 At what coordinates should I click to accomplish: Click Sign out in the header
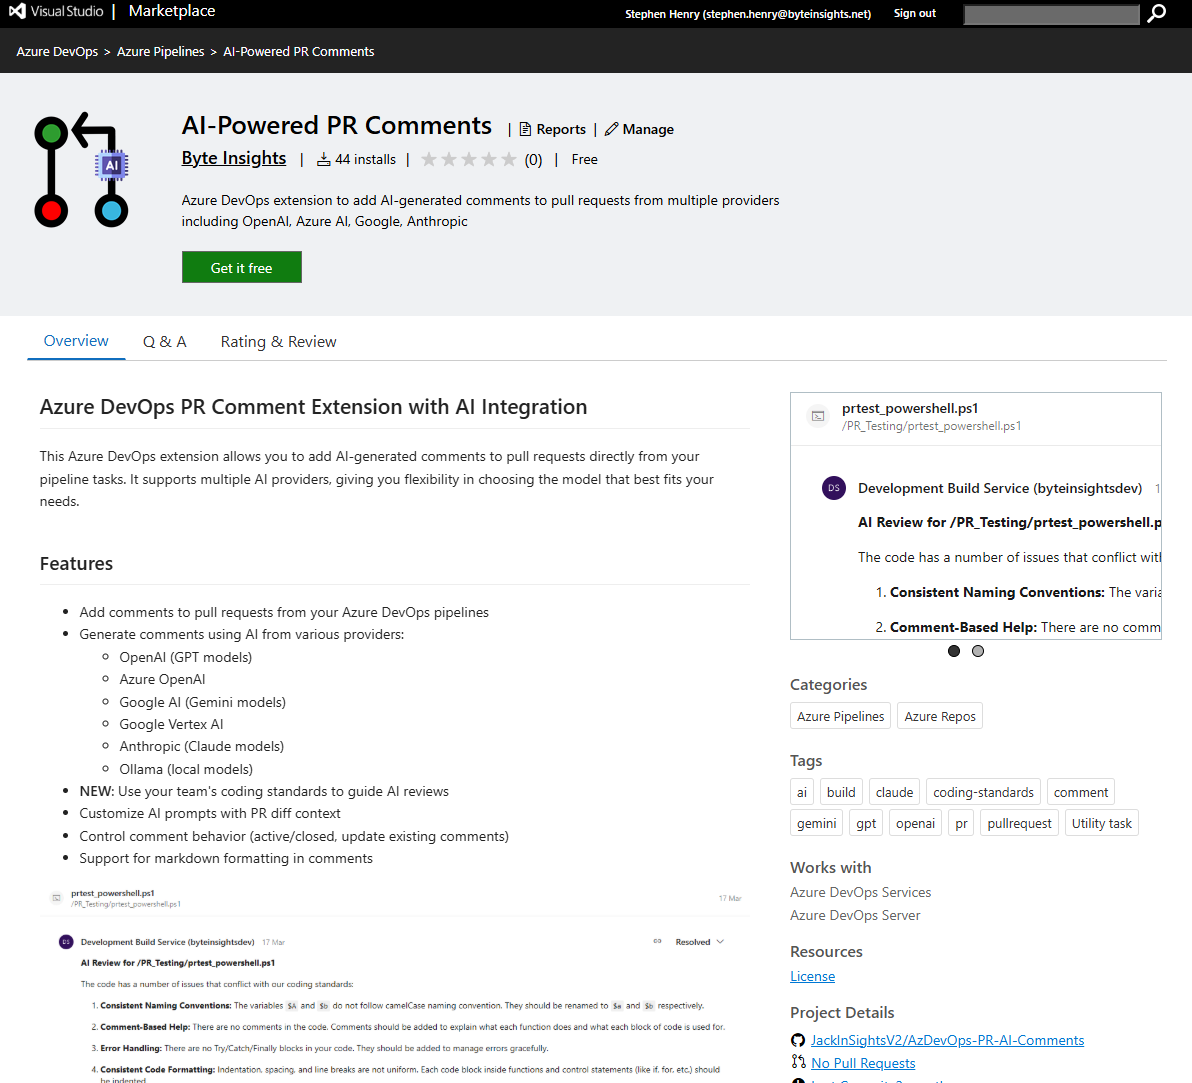click(915, 13)
